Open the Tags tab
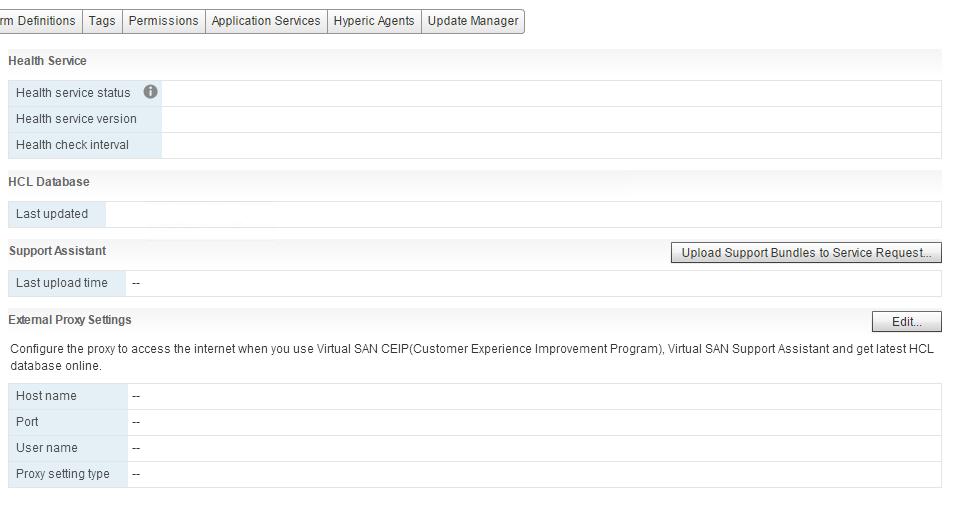This screenshot has width=953, height=512. [102, 21]
